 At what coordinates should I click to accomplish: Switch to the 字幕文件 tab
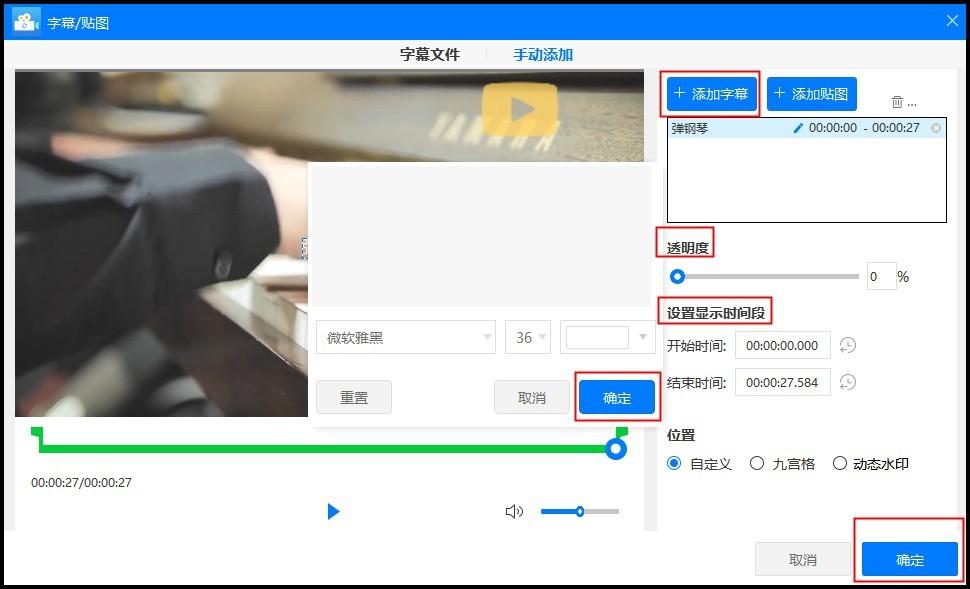[x=430, y=54]
